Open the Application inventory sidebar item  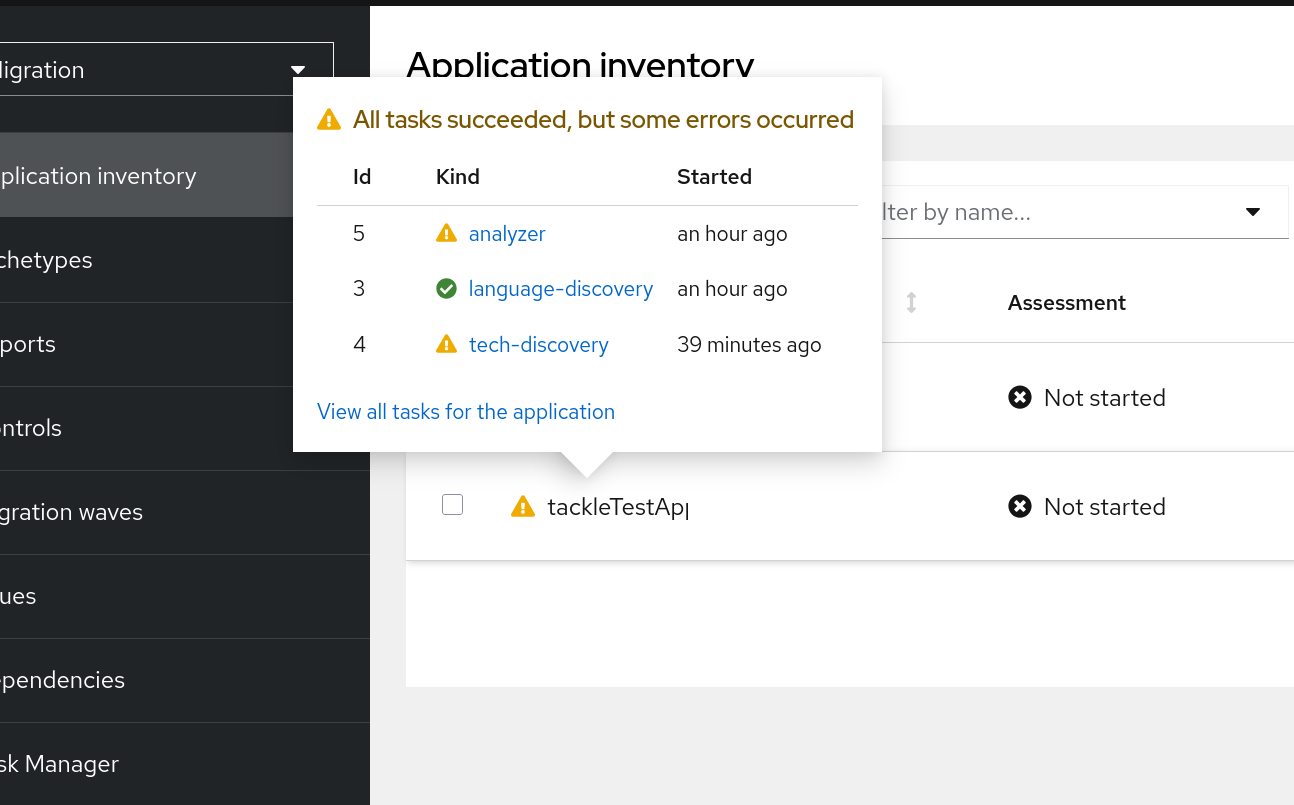point(100,176)
